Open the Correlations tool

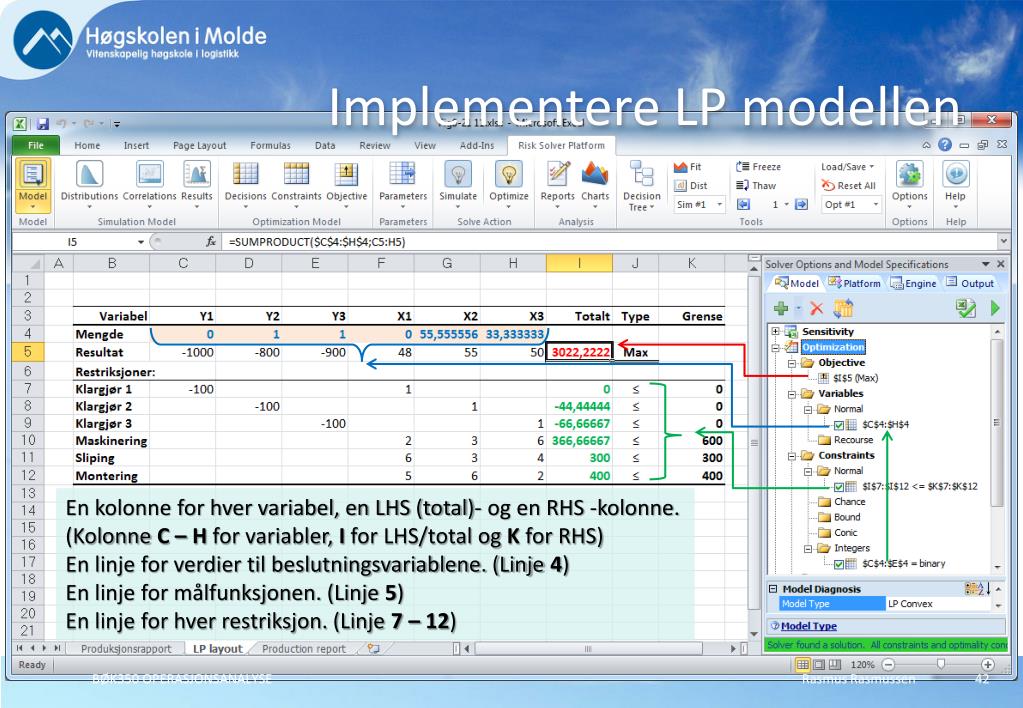tap(149, 183)
